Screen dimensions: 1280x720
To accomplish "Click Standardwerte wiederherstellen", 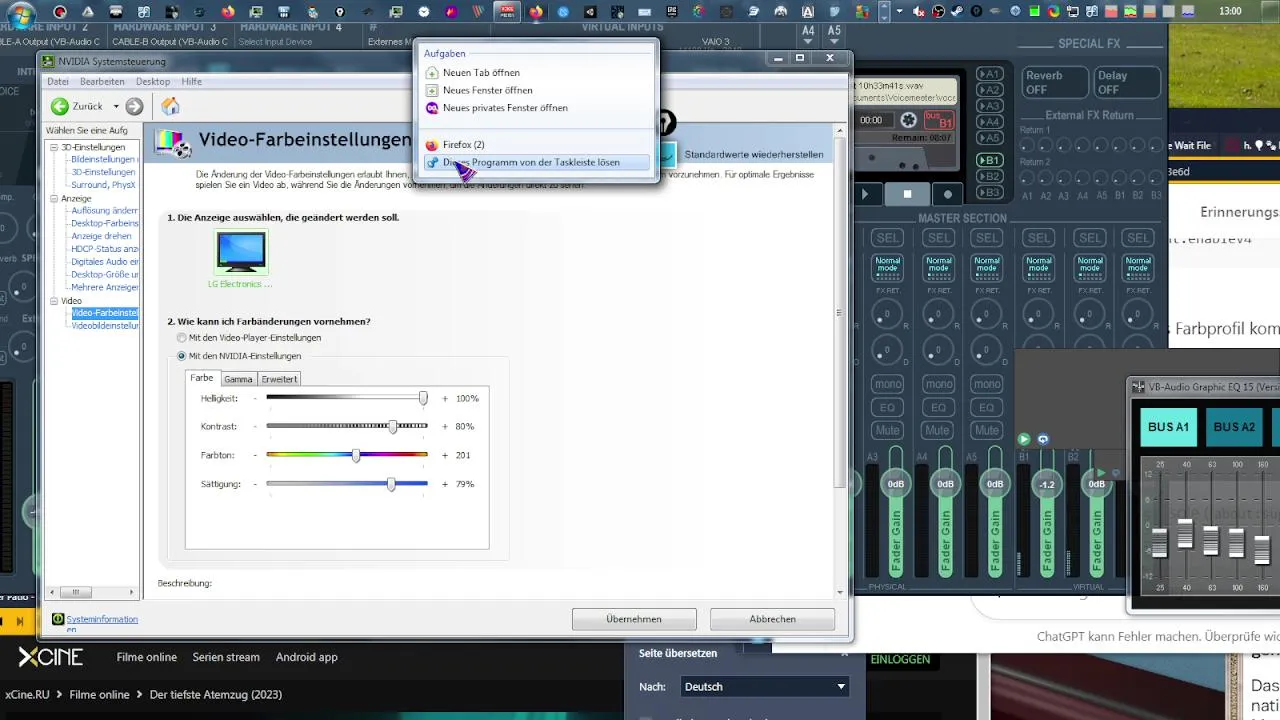I will click(753, 154).
